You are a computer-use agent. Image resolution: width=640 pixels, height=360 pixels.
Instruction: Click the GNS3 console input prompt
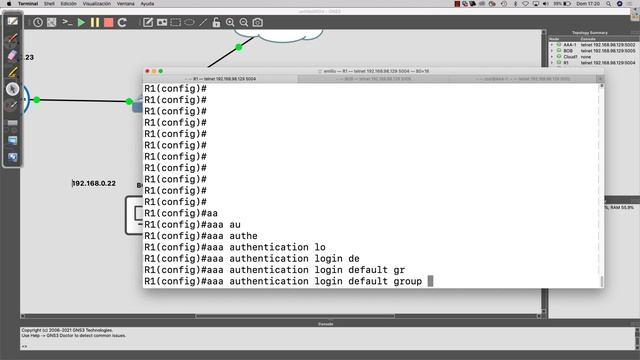pyautogui.click(x=24, y=346)
